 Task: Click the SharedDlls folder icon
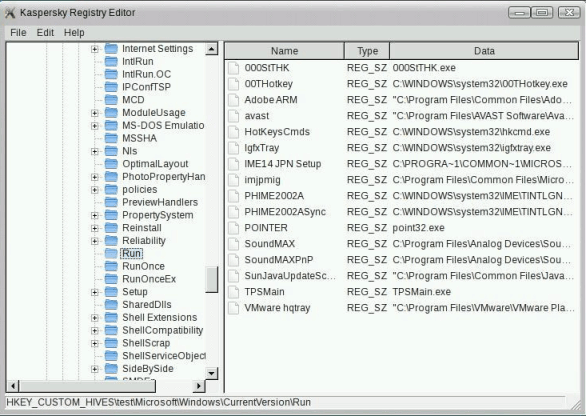coord(111,305)
